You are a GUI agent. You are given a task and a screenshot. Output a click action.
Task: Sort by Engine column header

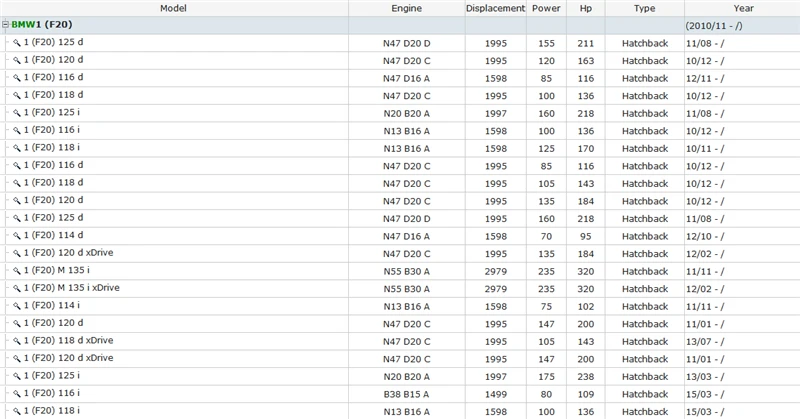tap(407, 8)
